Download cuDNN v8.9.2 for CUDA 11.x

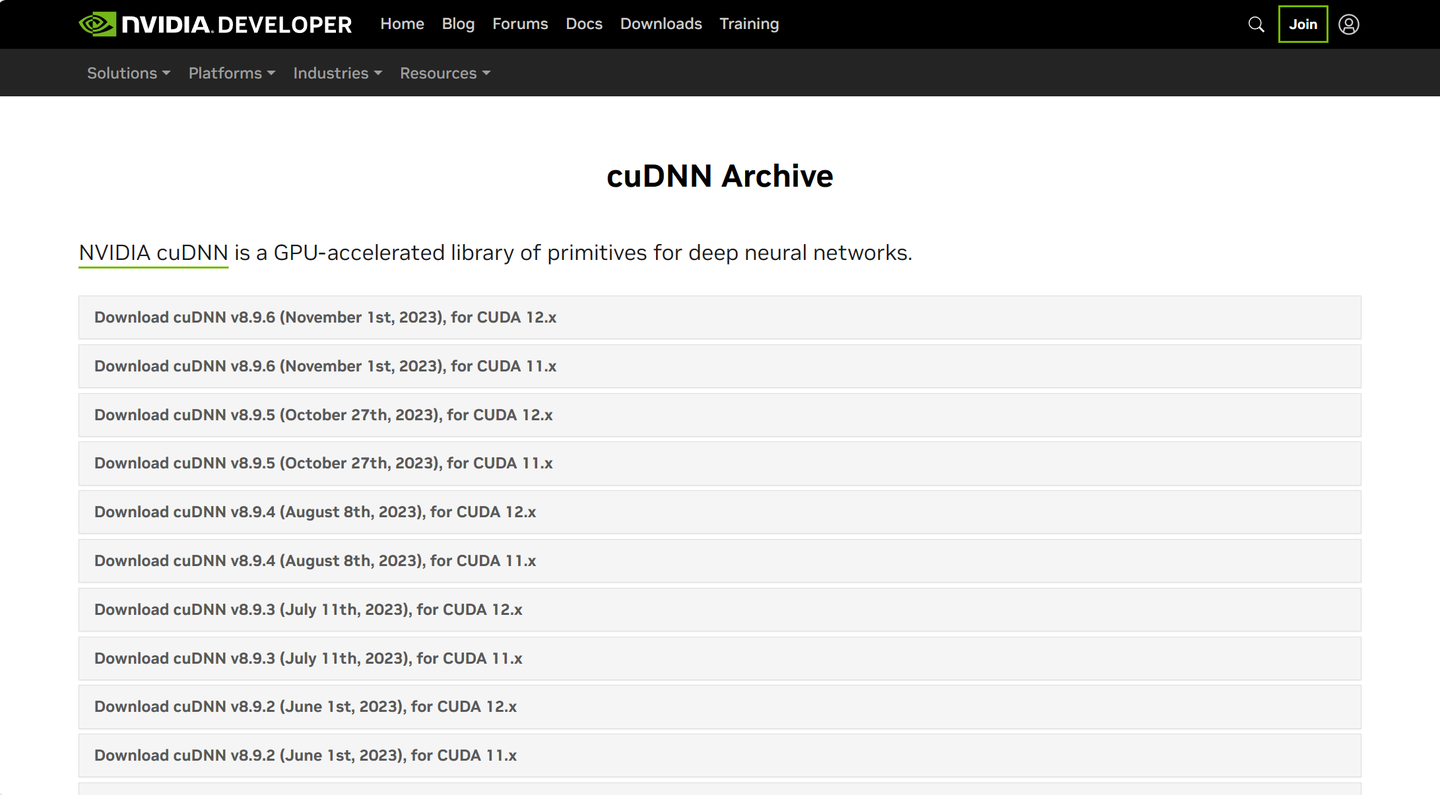(x=305, y=755)
